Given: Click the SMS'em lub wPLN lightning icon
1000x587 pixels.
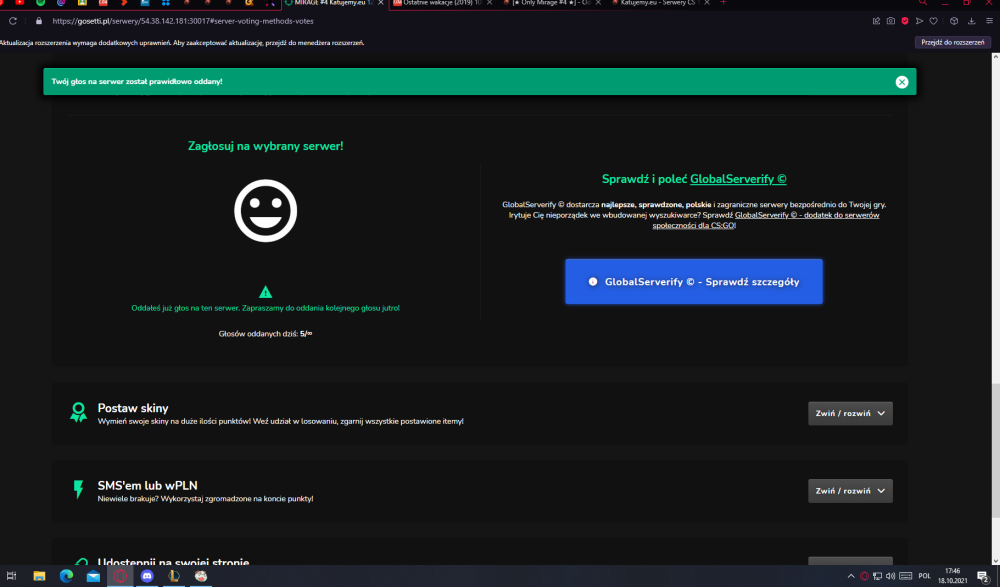Looking at the screenshot, I should (x=78, y=489).
